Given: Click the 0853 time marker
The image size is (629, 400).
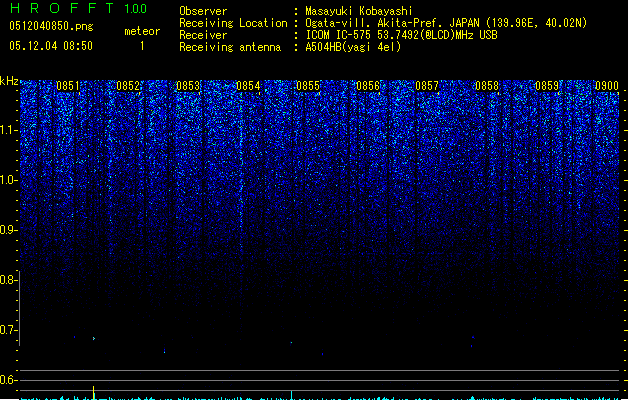Looking at the screenshot, I should tap(188, 86).
